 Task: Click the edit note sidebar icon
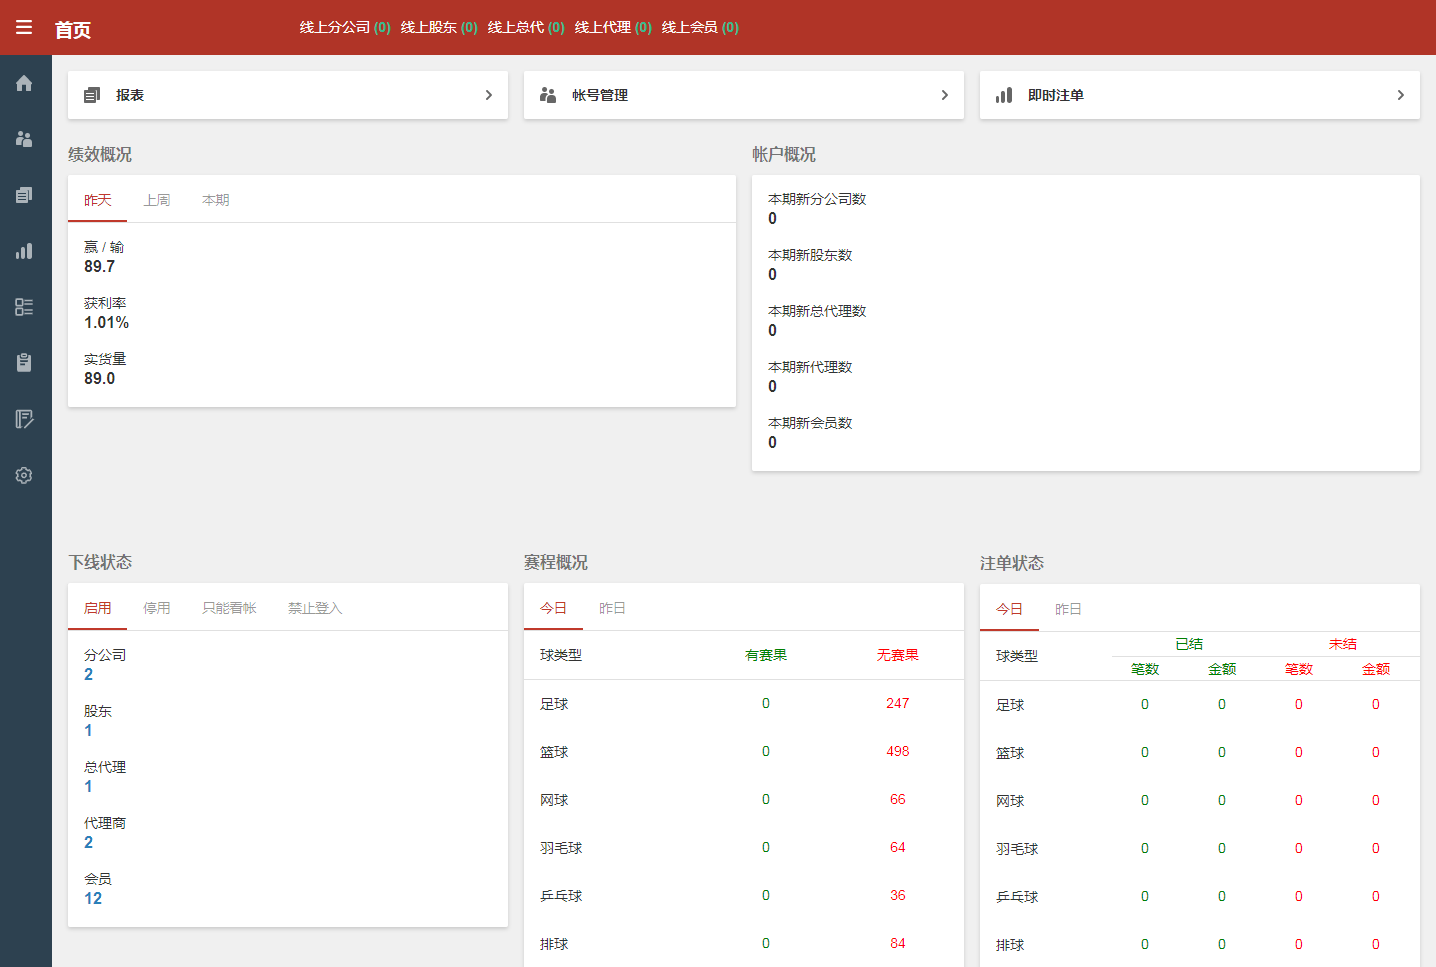click(24, 419)
